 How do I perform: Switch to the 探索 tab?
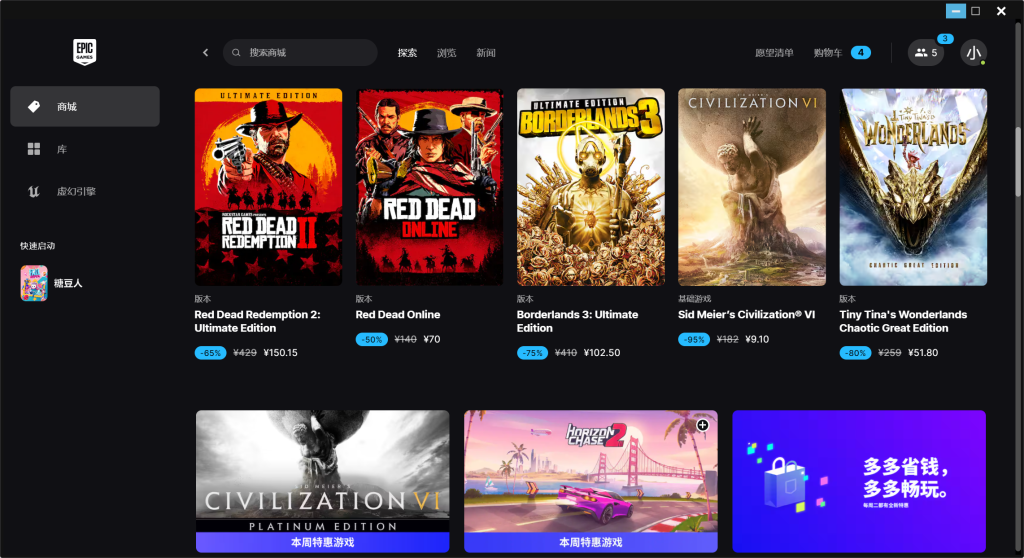click(408, 52)
